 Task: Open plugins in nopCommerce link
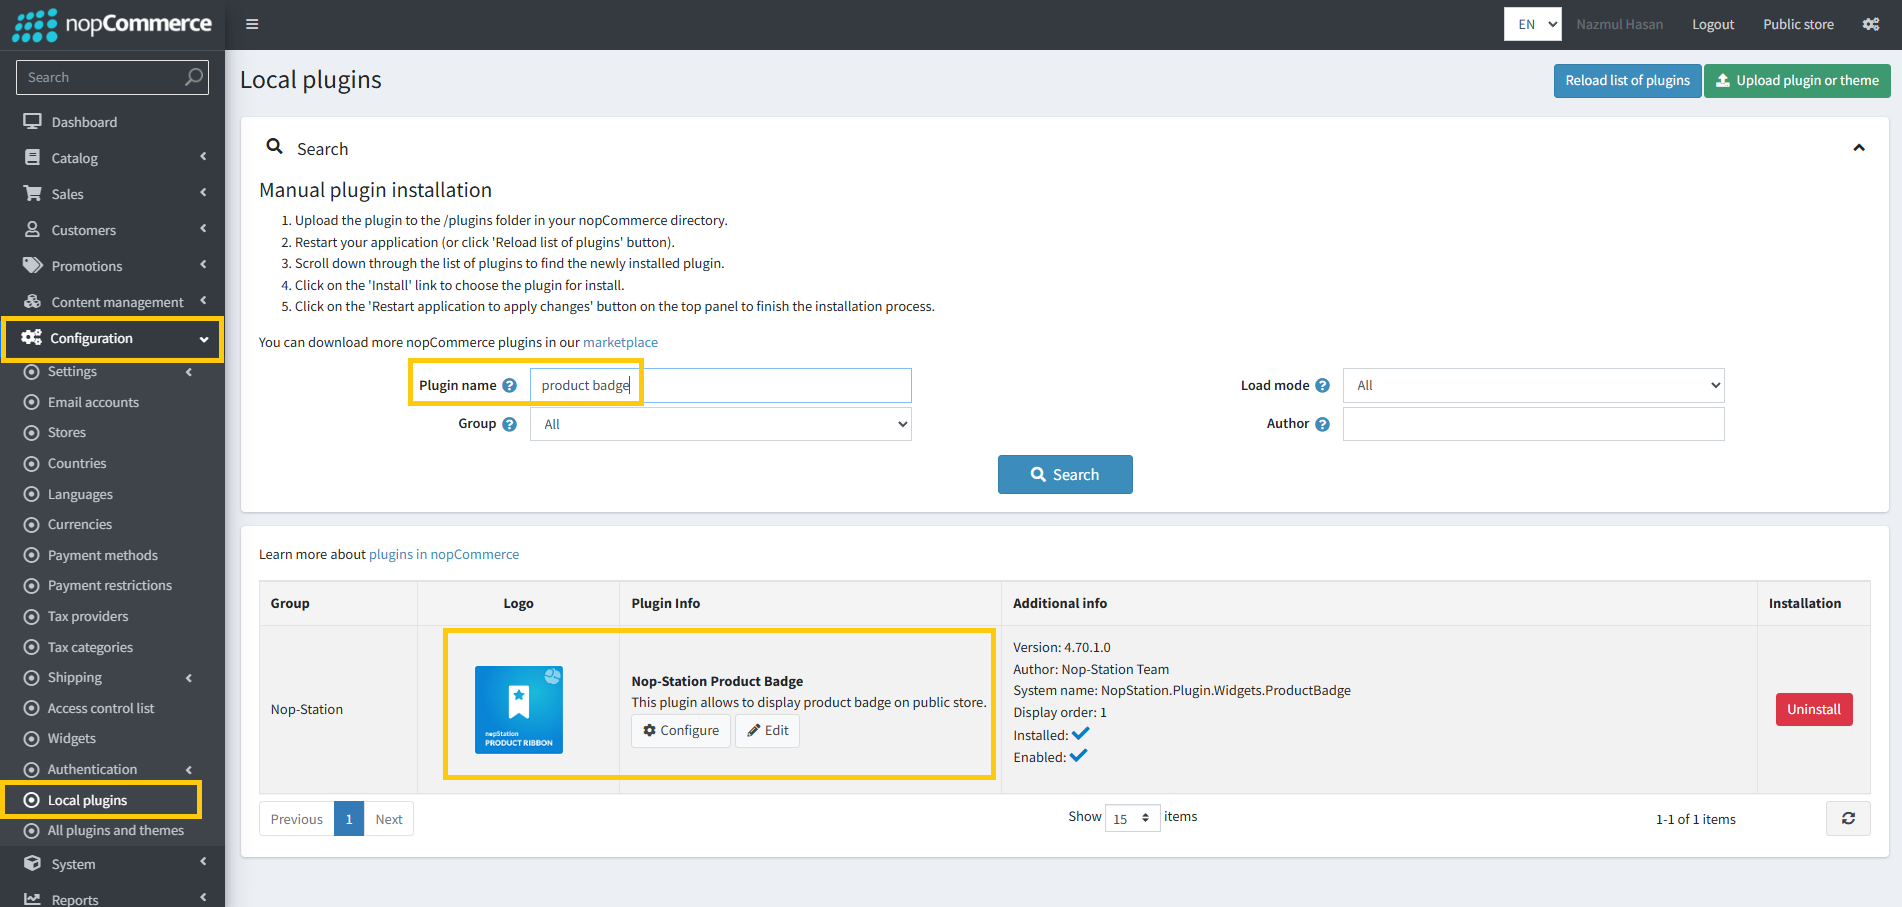click(444, 554)
